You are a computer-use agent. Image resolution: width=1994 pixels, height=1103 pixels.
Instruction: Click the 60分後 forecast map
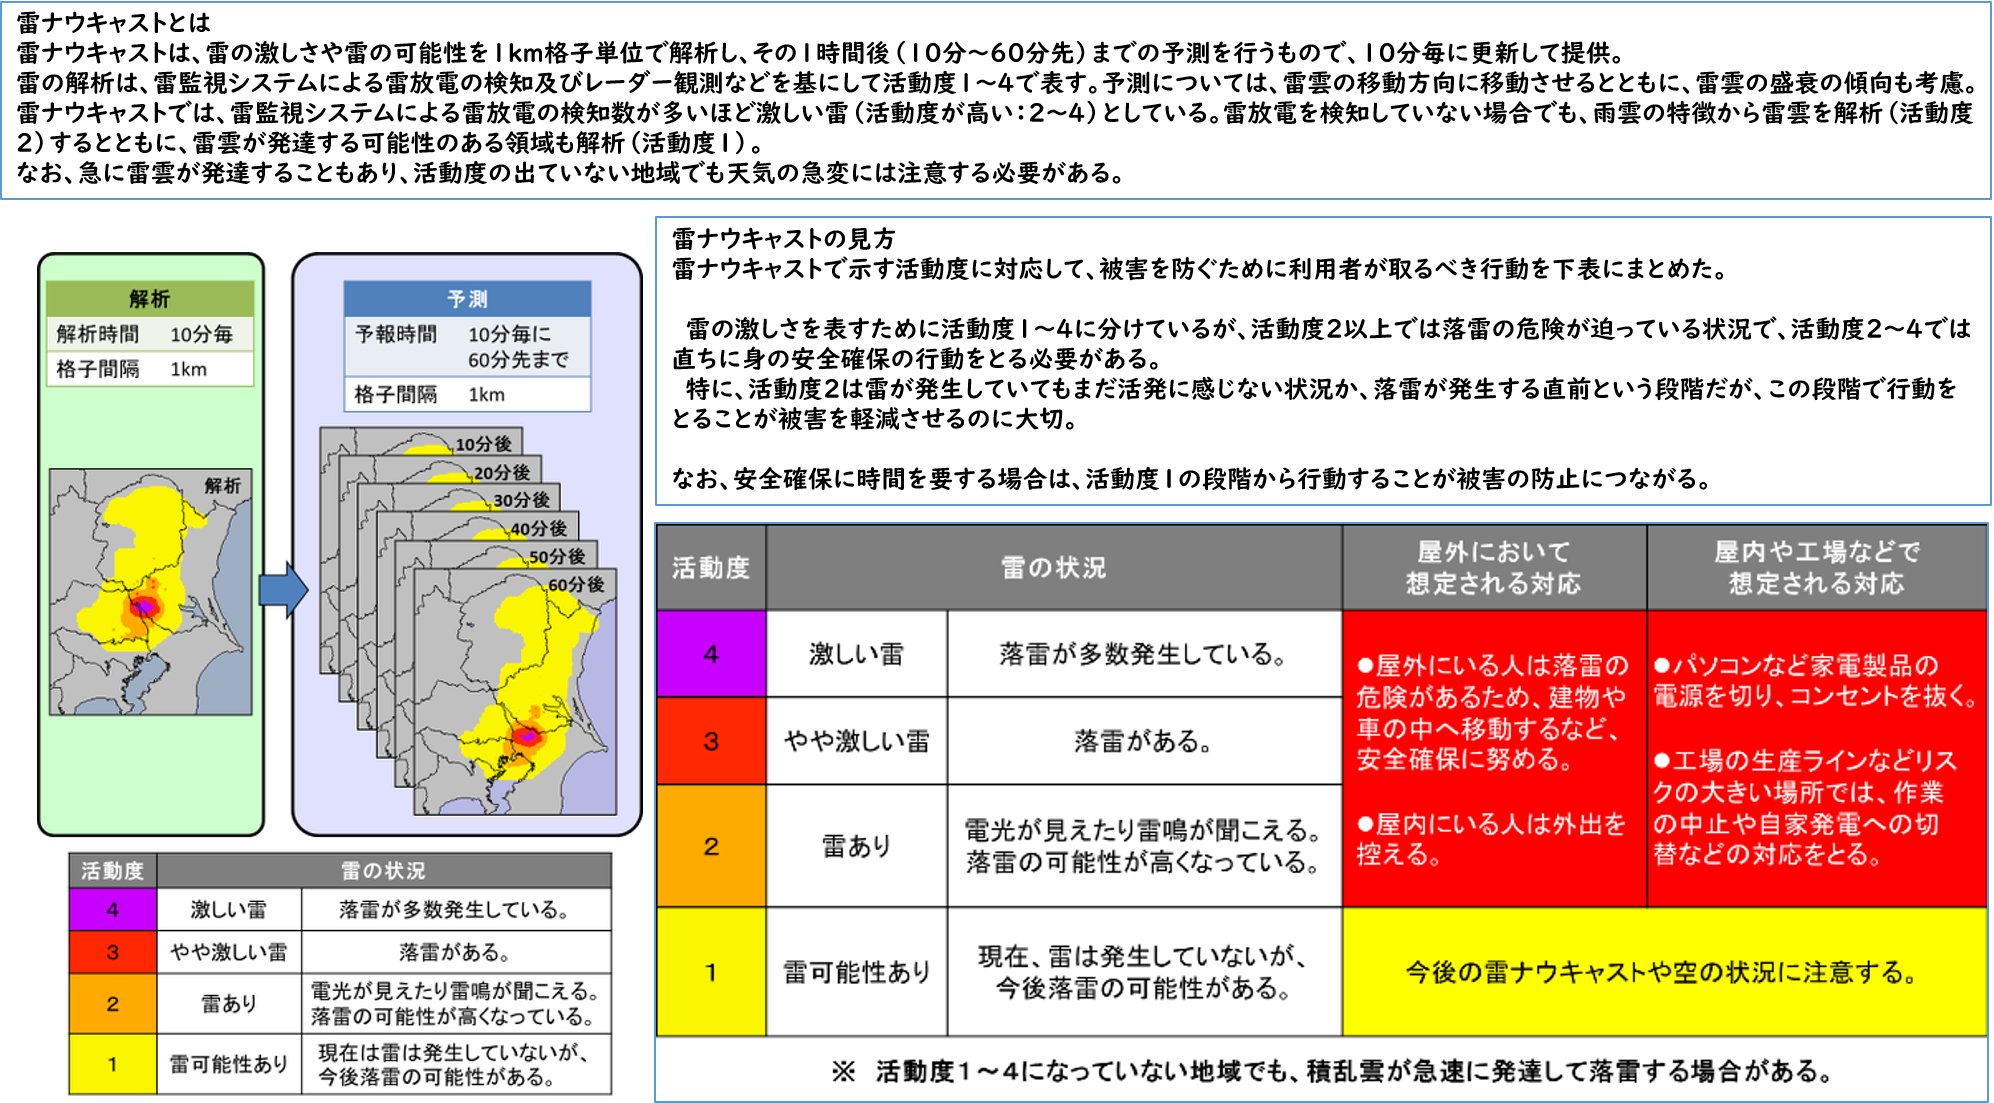[x=515, y=692]
